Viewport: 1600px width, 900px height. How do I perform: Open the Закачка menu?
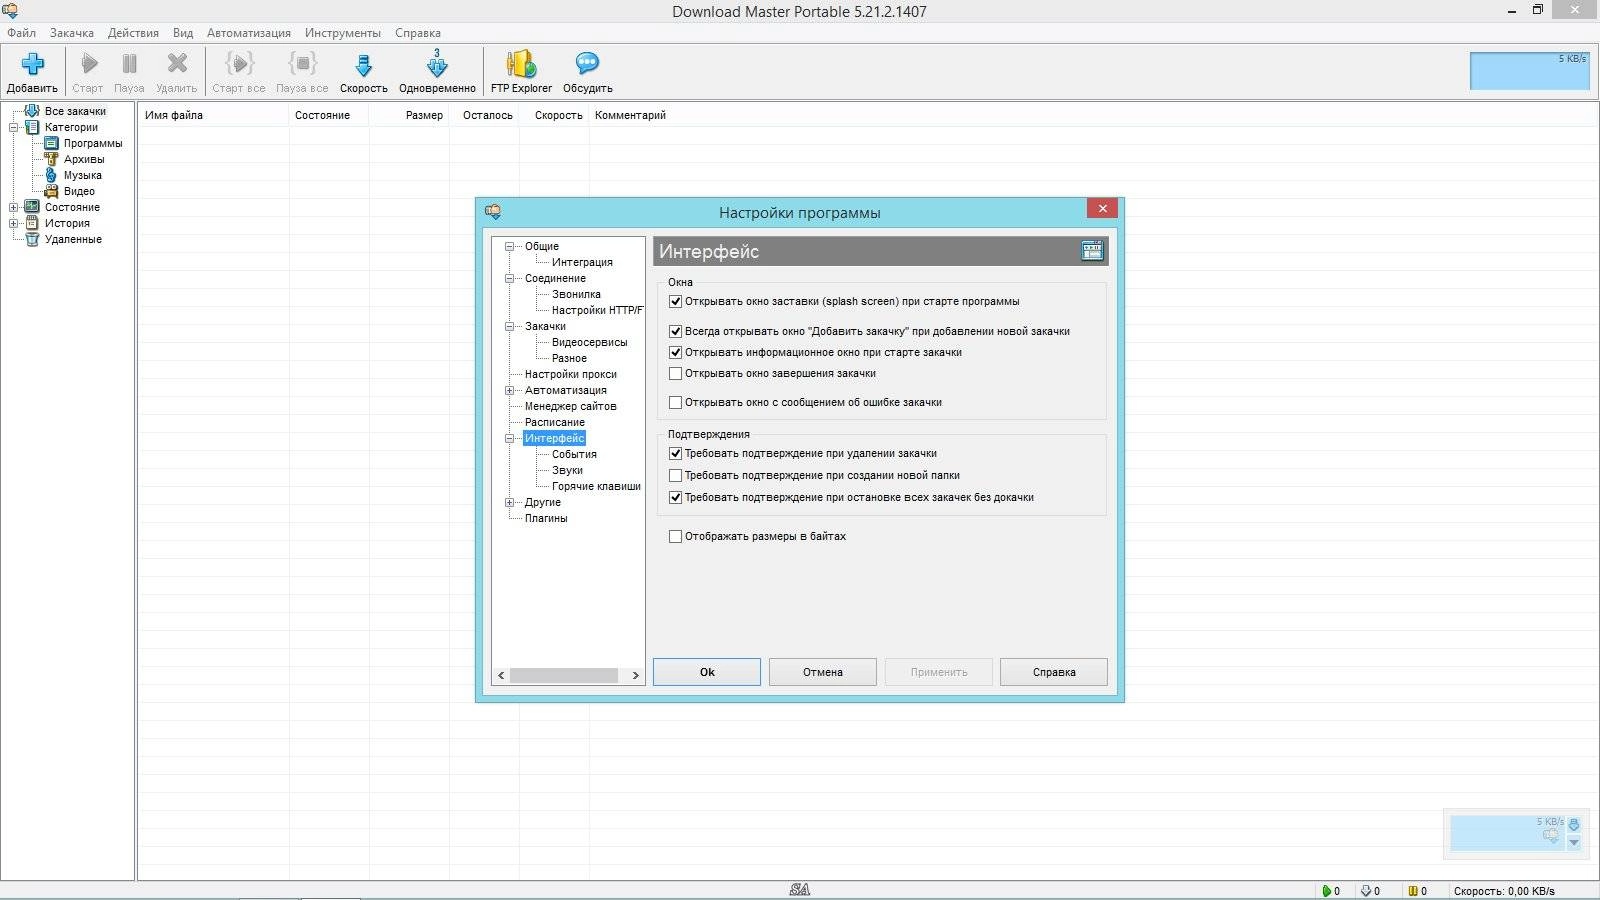[72, 33]
